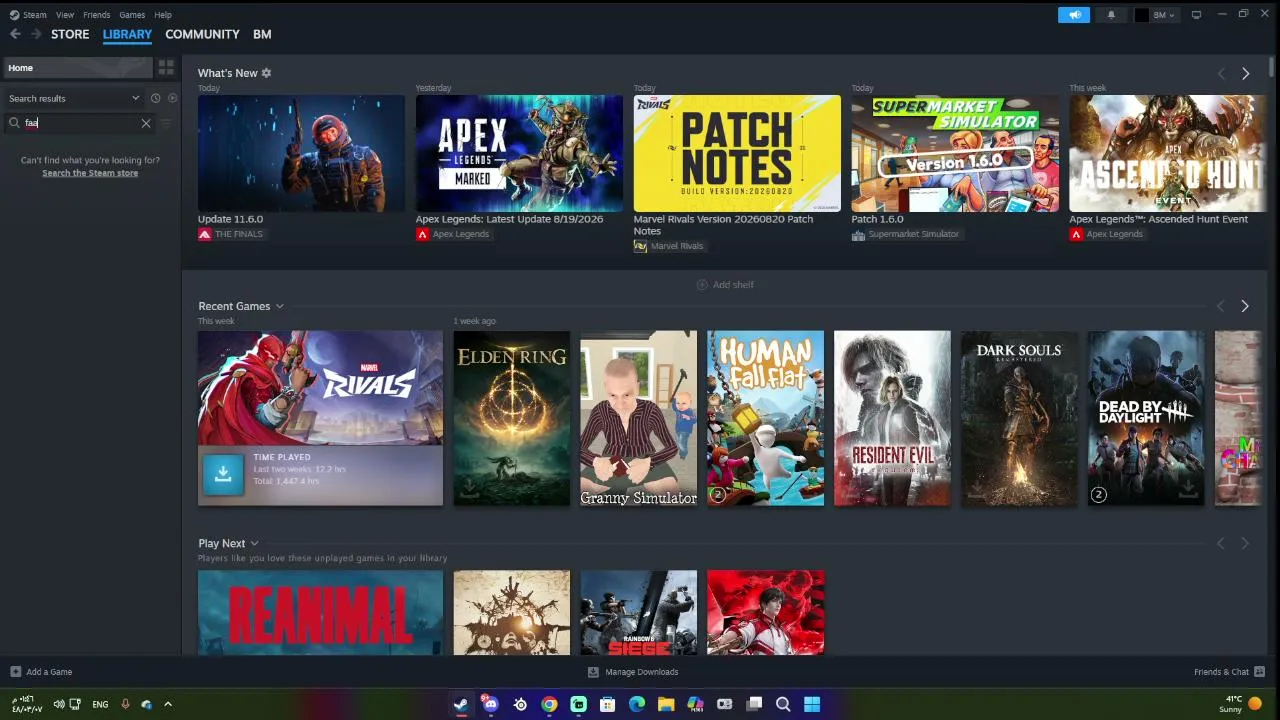Switch to Big Picture mode

(1196, 15)
